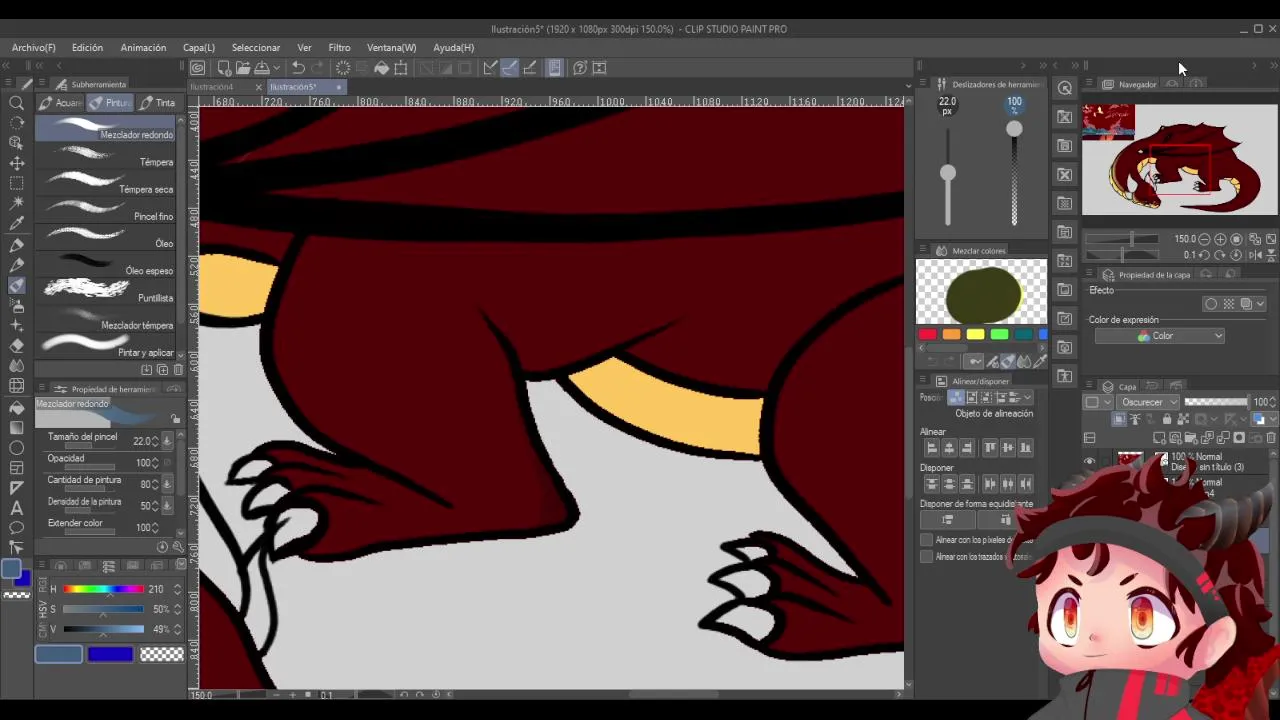Viewport: 1280px width, 720px height.
Task: Open the Color de expresión dropdown
Action: click(1160, 336)
